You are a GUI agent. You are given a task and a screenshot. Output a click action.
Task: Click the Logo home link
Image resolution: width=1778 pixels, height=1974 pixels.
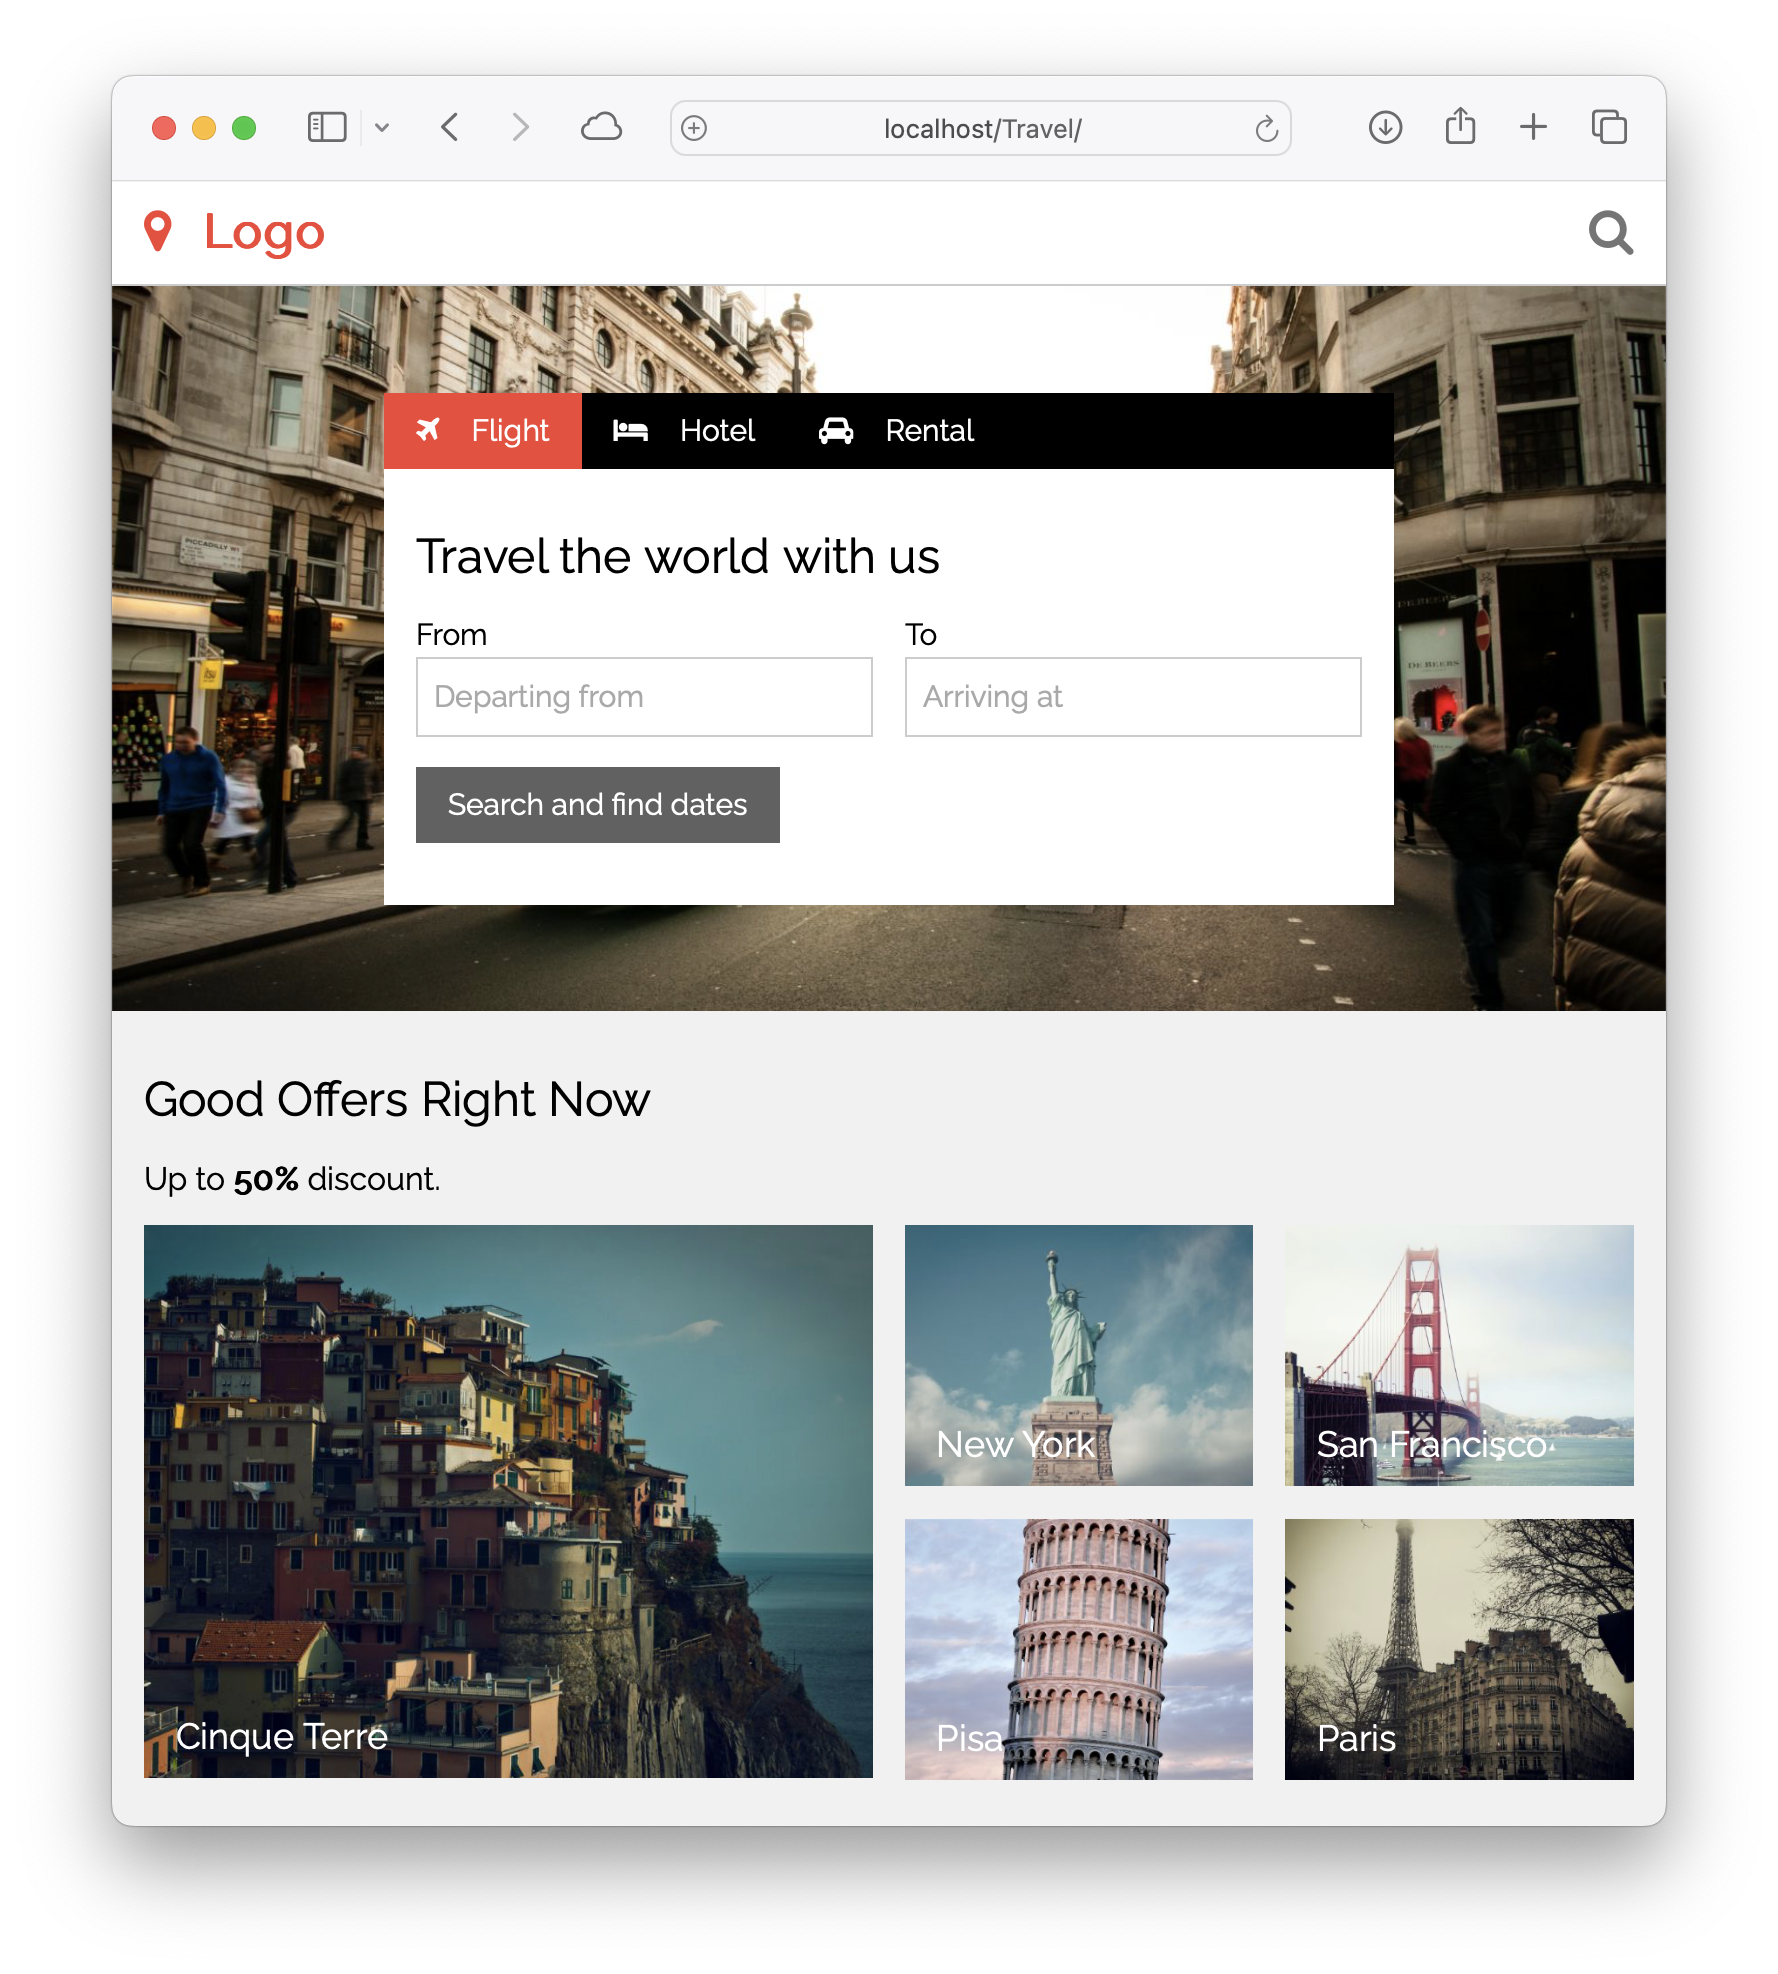264,232
